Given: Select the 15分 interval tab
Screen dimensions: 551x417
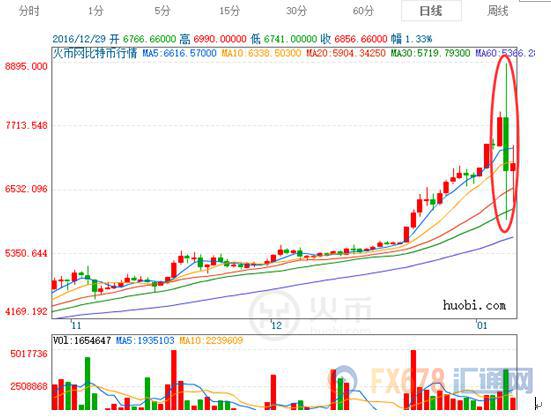Looking at the screenshot, I should [x=229, y=11].
